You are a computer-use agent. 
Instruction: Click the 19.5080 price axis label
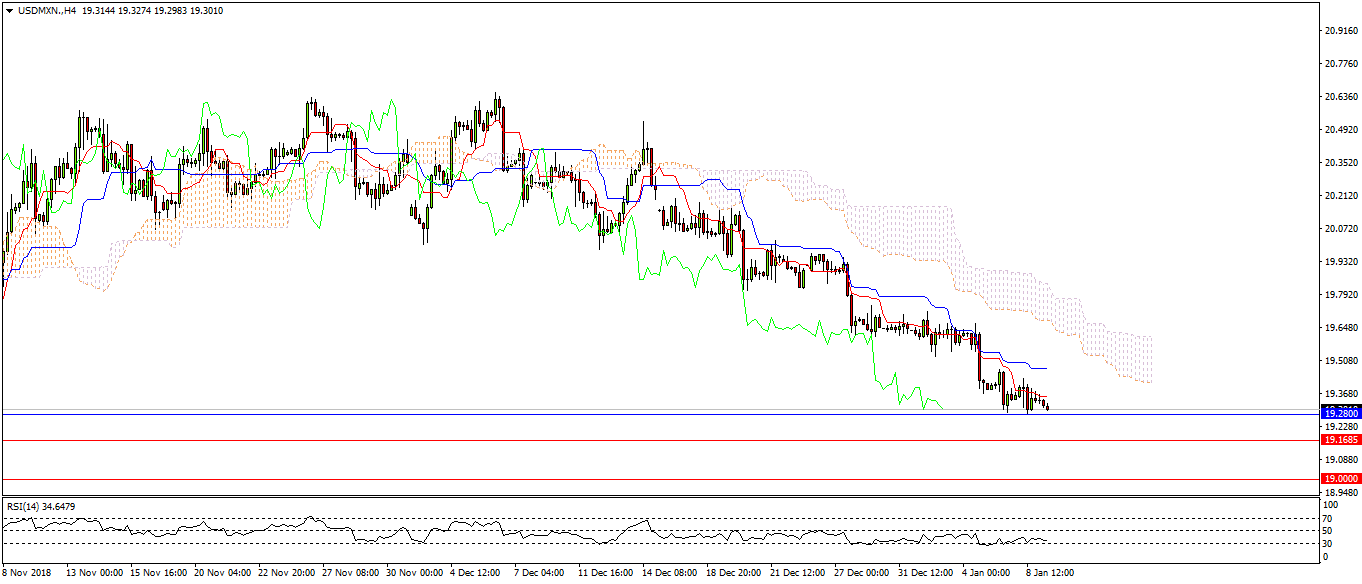pyautogui.click(x=1339, y=361)
